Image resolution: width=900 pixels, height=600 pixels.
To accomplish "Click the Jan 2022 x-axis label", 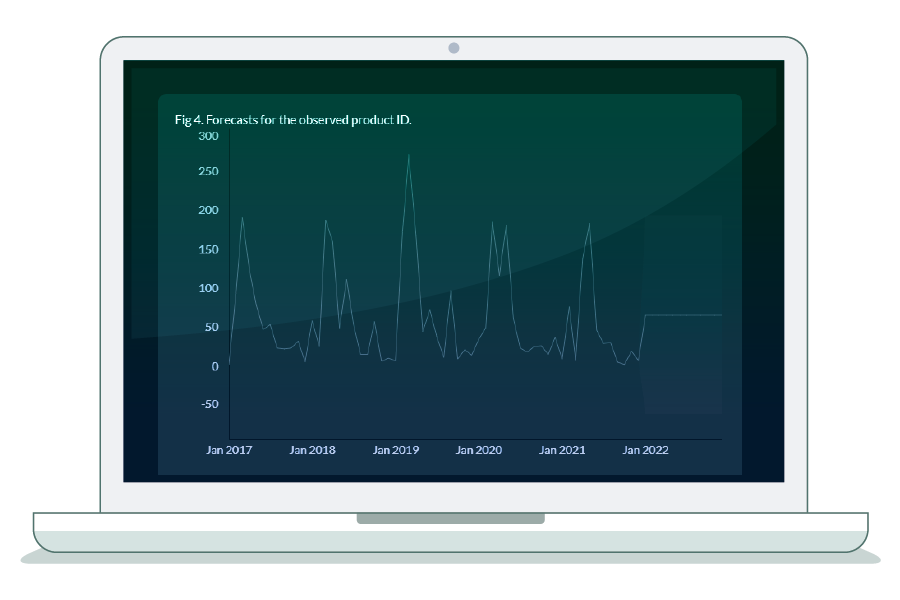I will [x=646, y=450].
